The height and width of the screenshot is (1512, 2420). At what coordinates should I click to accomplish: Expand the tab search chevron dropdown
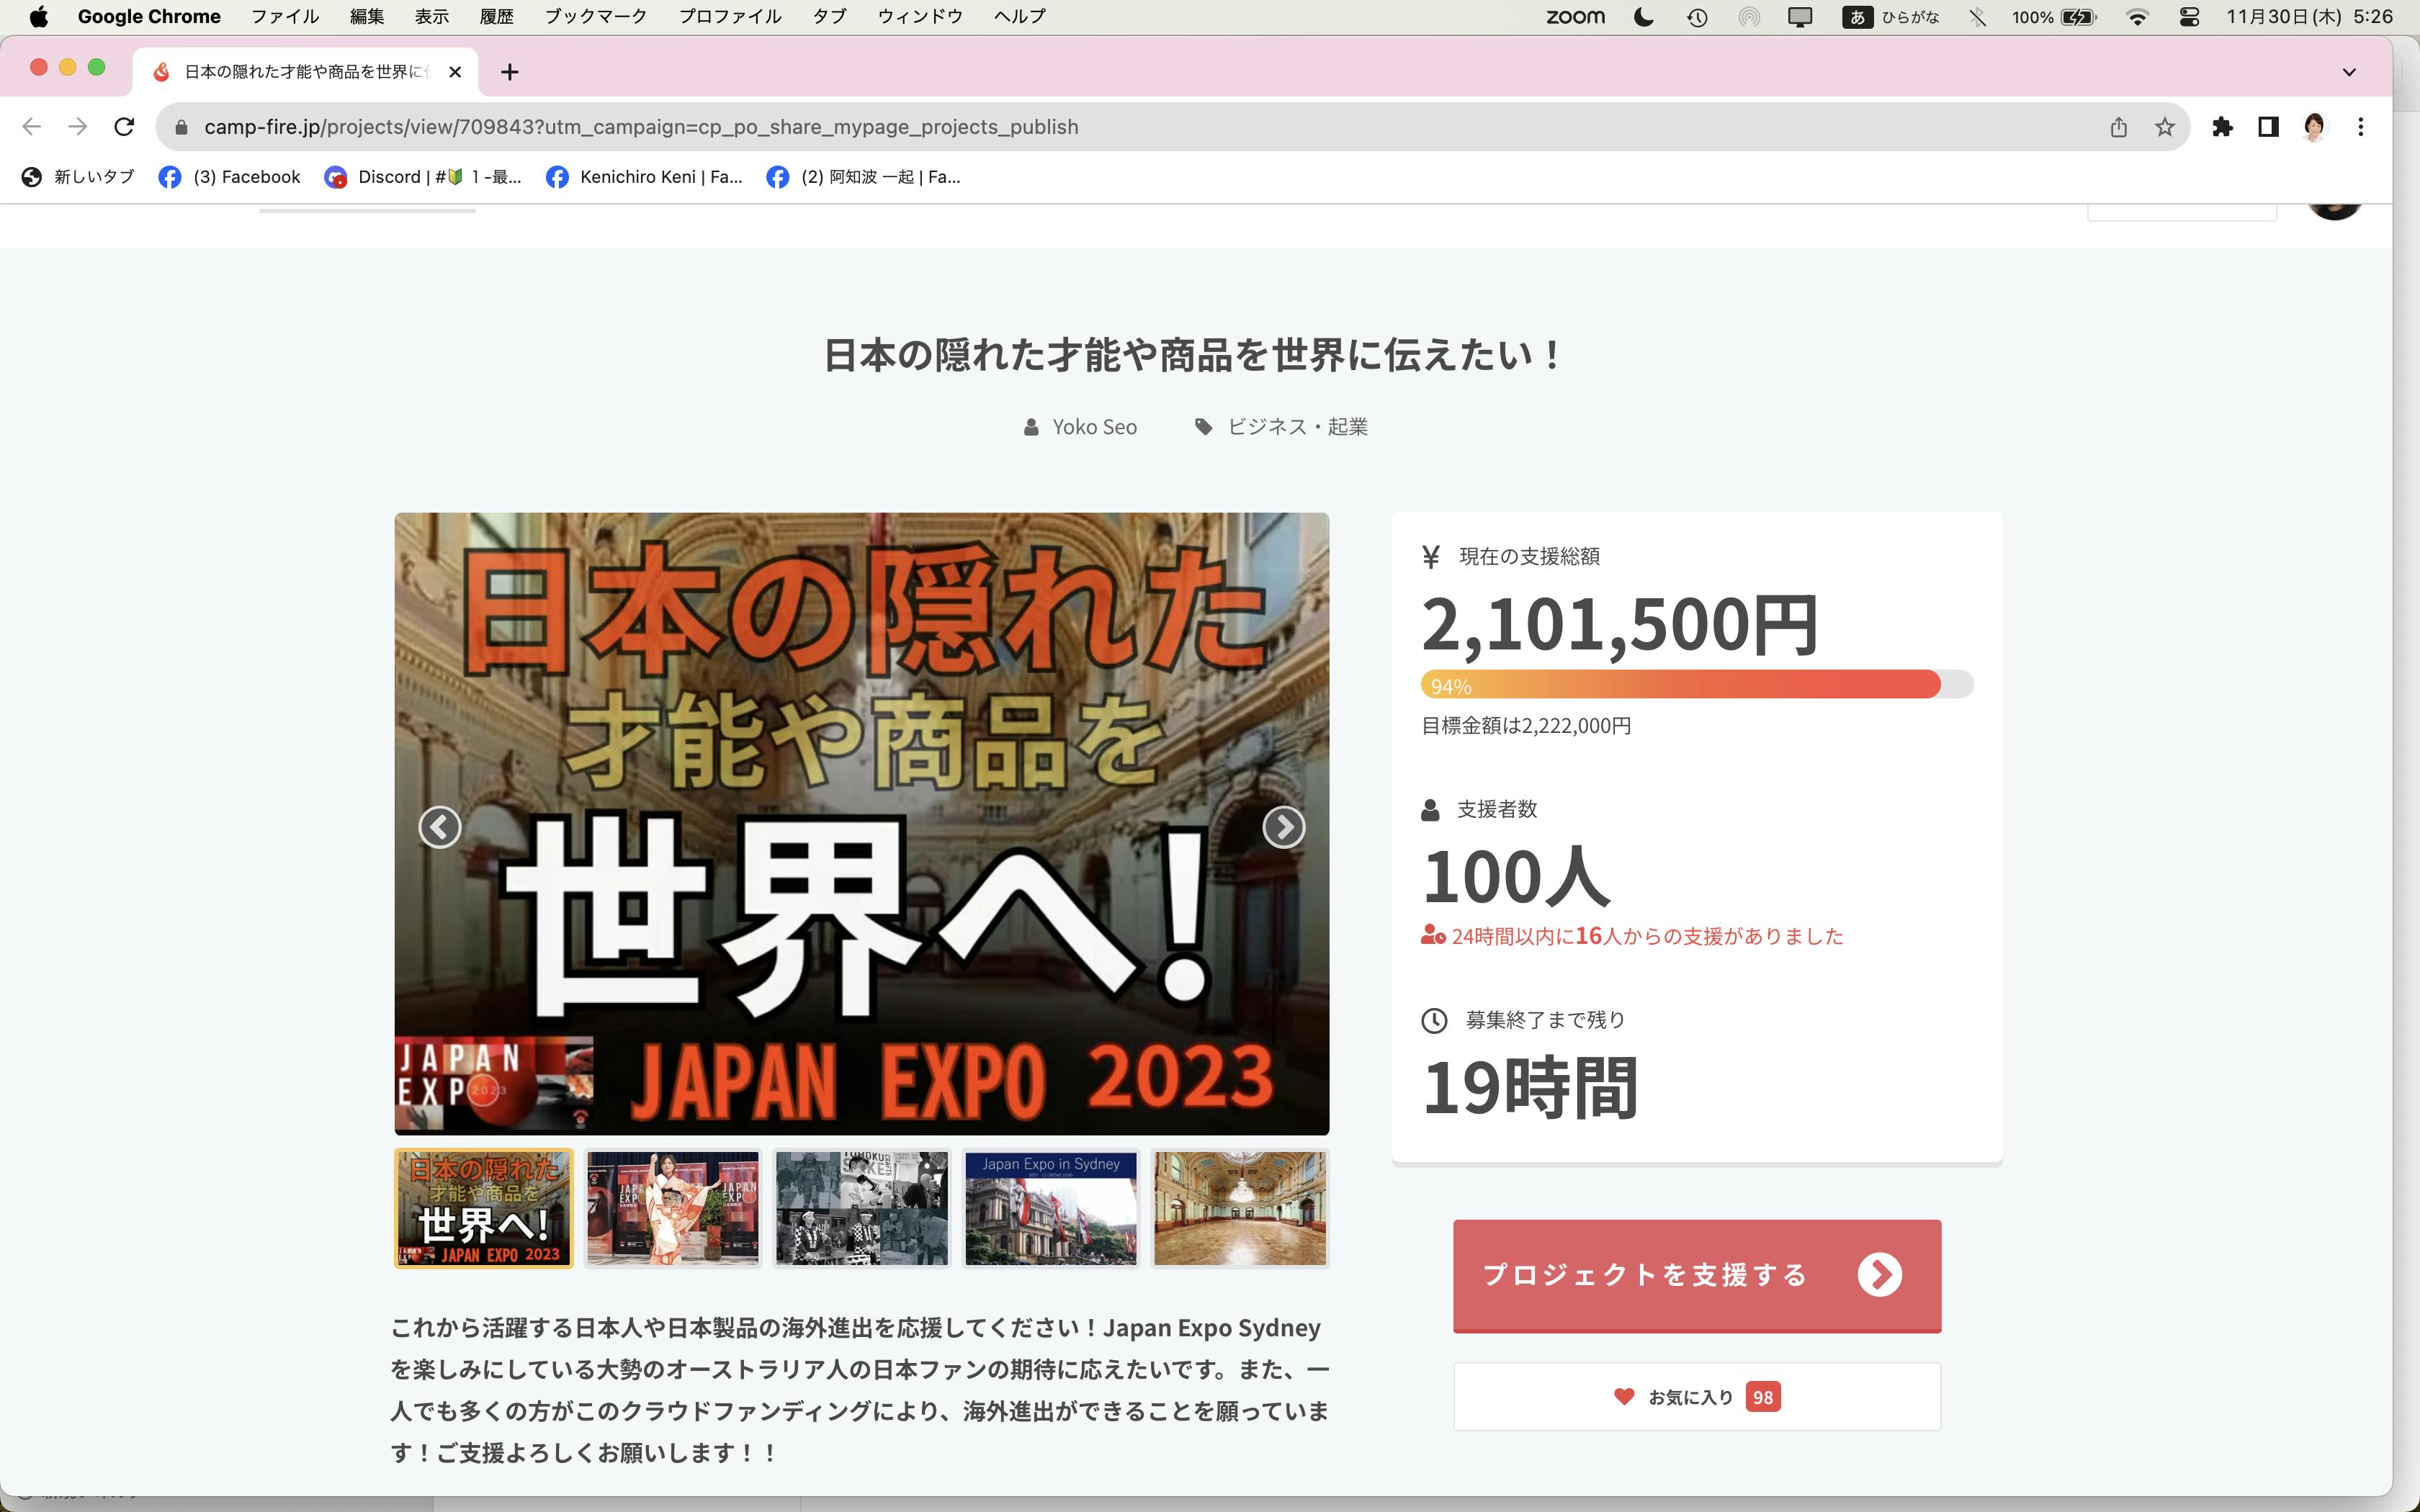click(x=2349, y=72)
